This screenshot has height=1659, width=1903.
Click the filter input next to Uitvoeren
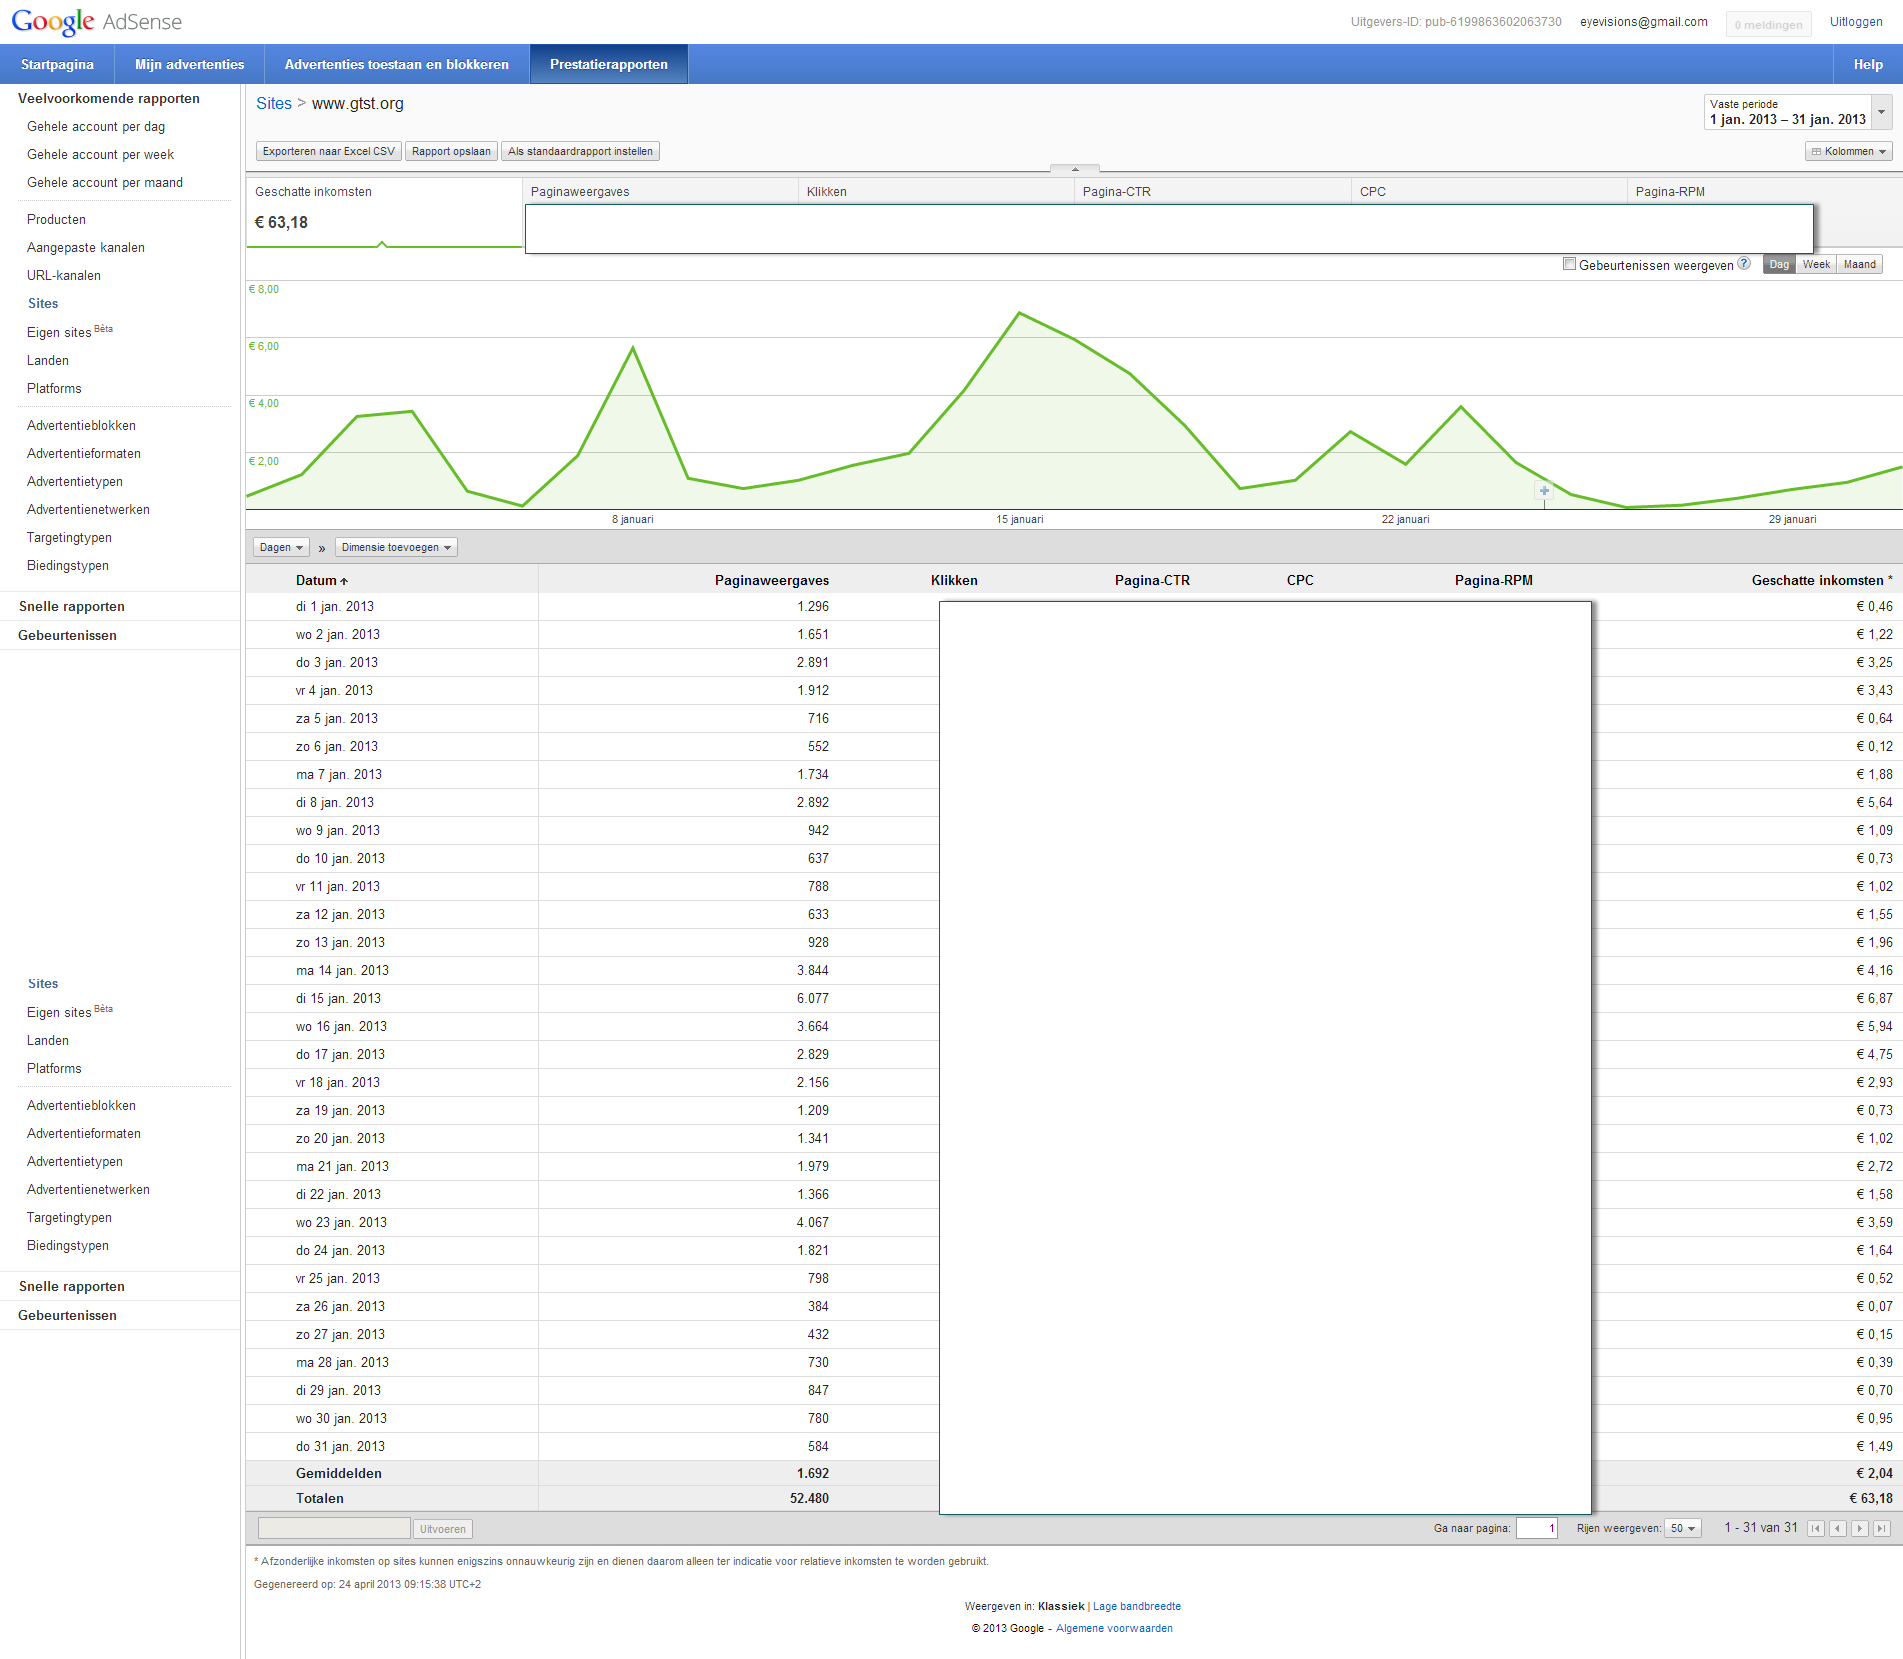[x=334, y=1528]
